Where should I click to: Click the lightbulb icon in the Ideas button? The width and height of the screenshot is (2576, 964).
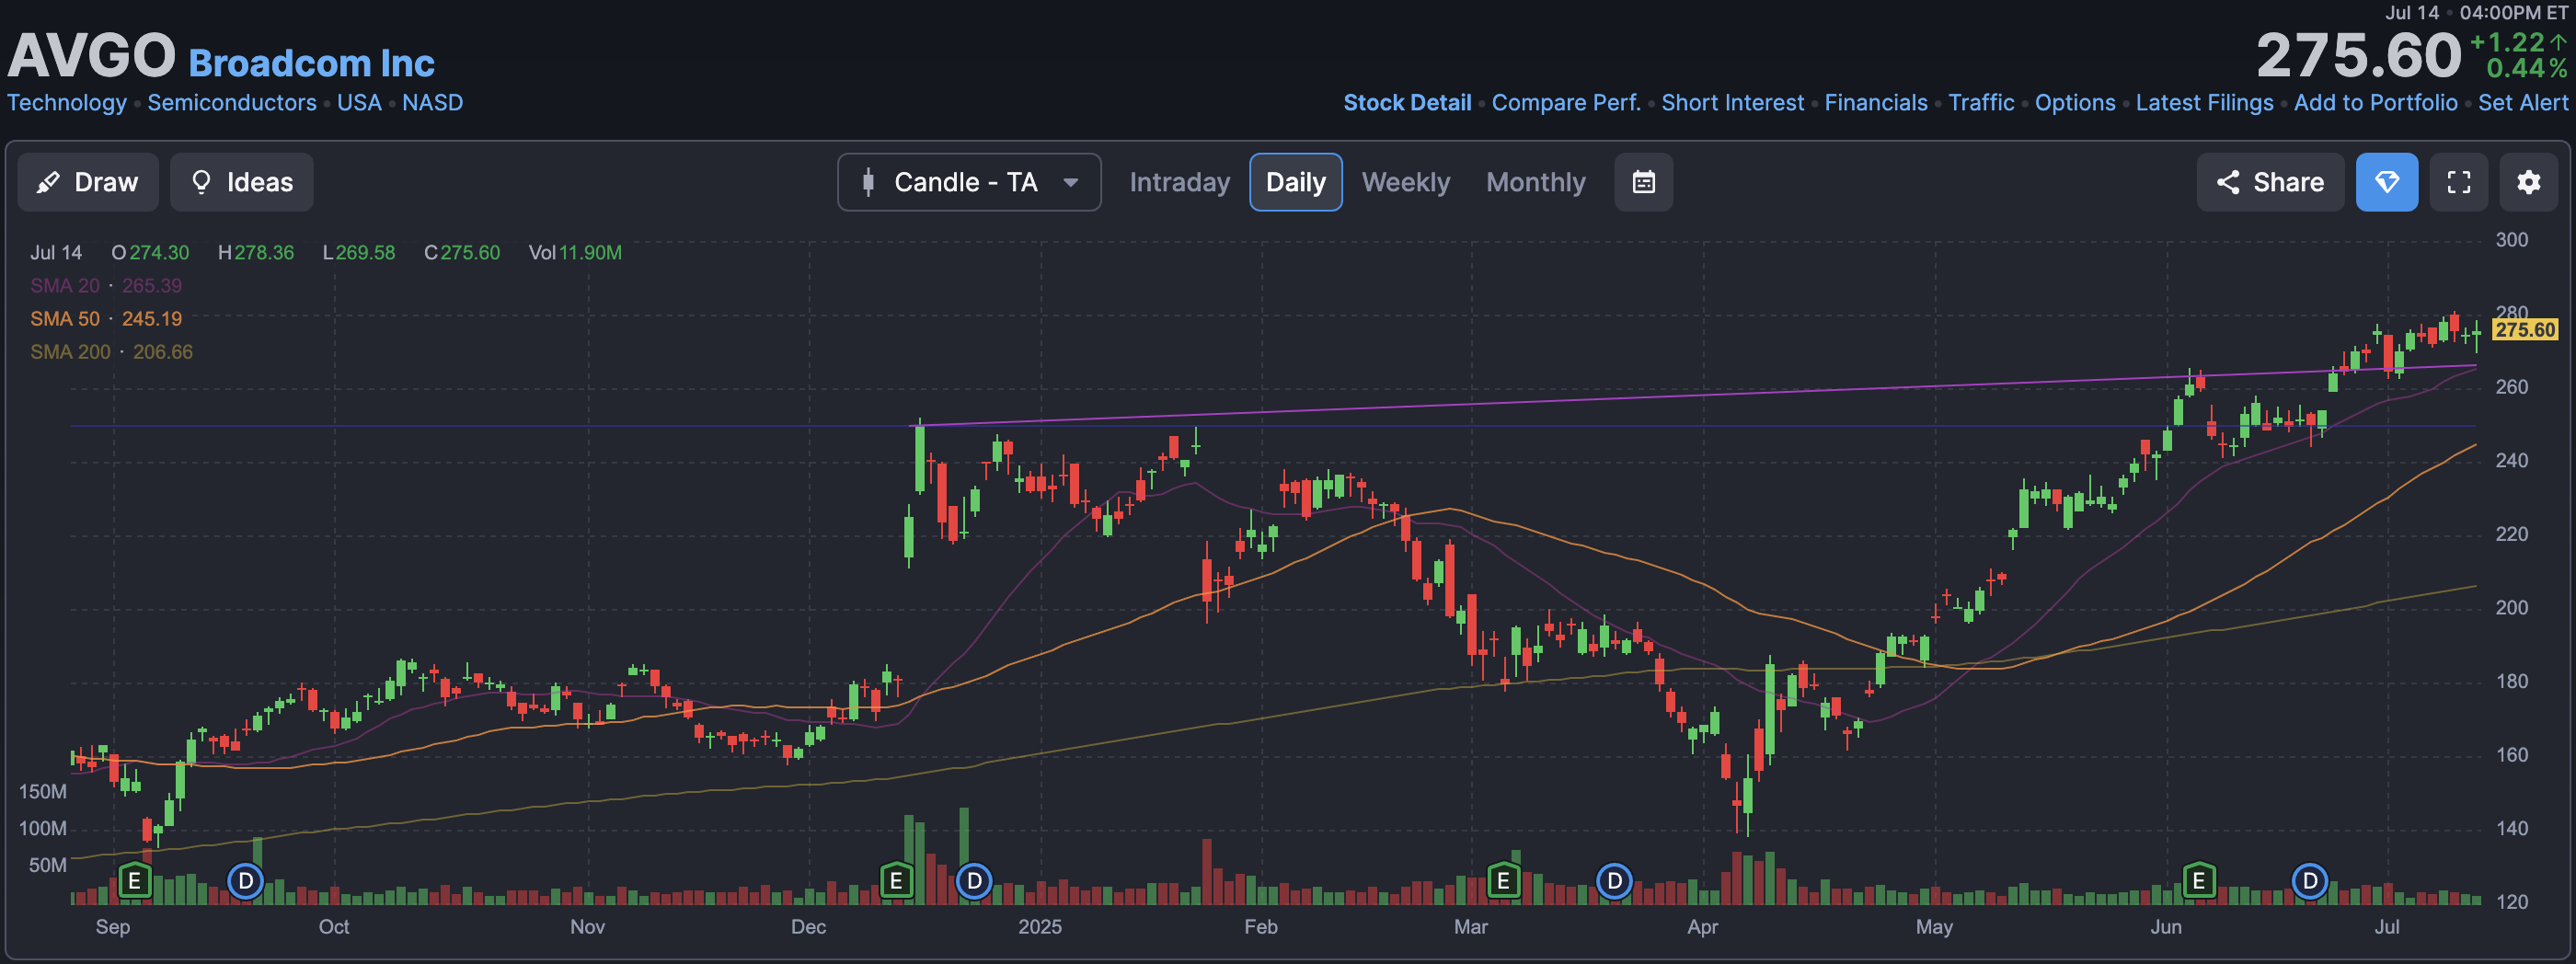tap(201, 182)
